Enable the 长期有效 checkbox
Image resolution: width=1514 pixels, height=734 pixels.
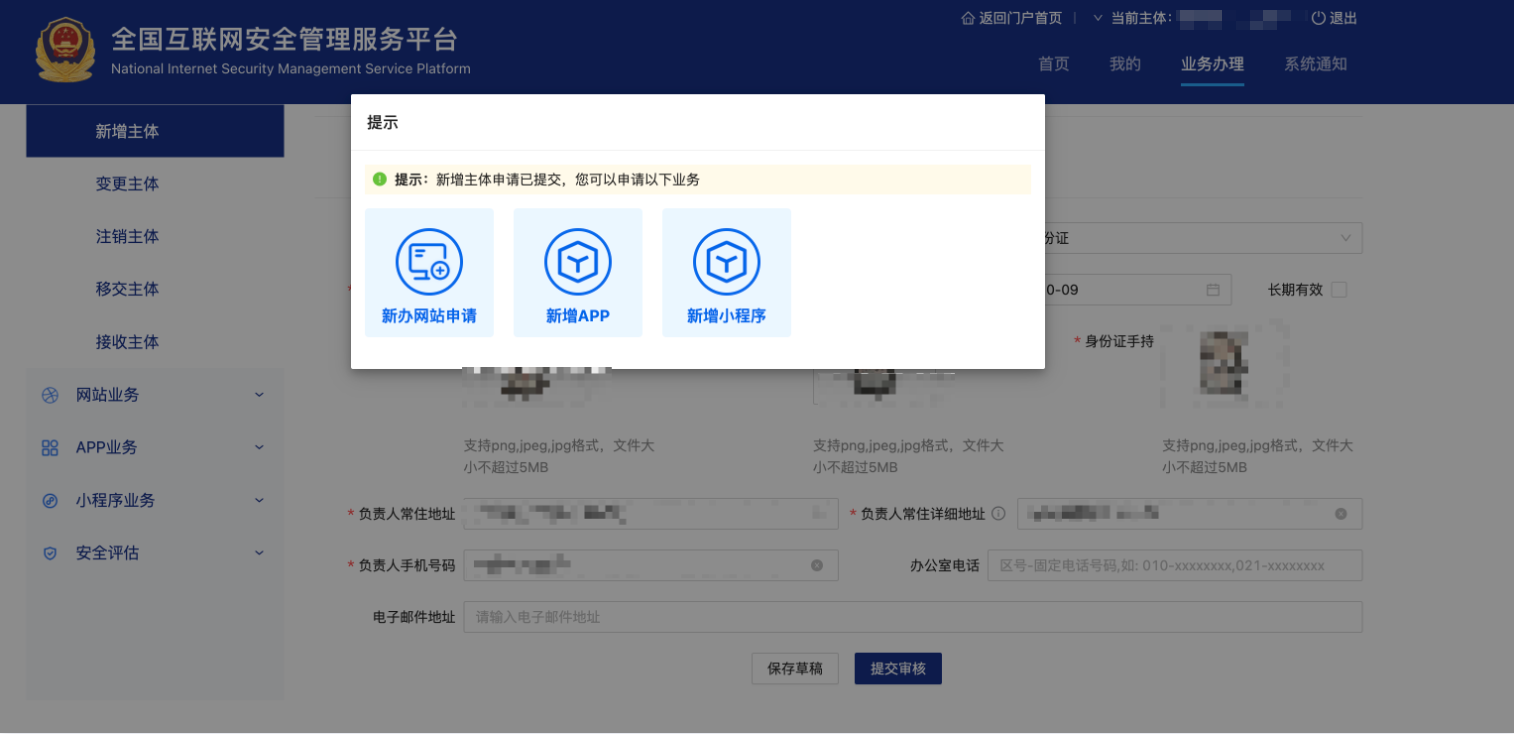(x=1340, y=289)
